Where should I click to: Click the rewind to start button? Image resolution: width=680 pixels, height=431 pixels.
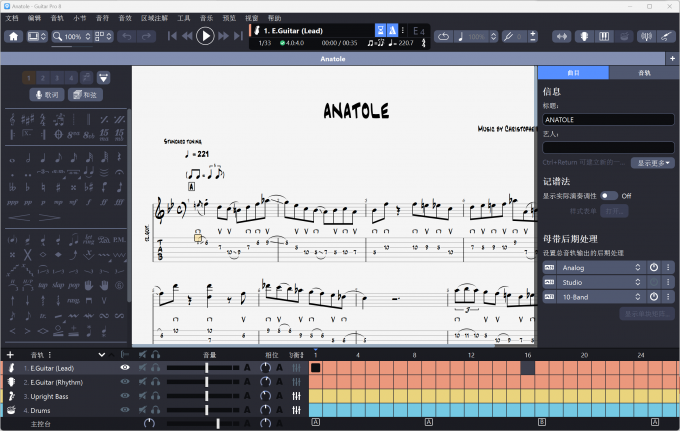pyautogui.click(x=173, y=37)
